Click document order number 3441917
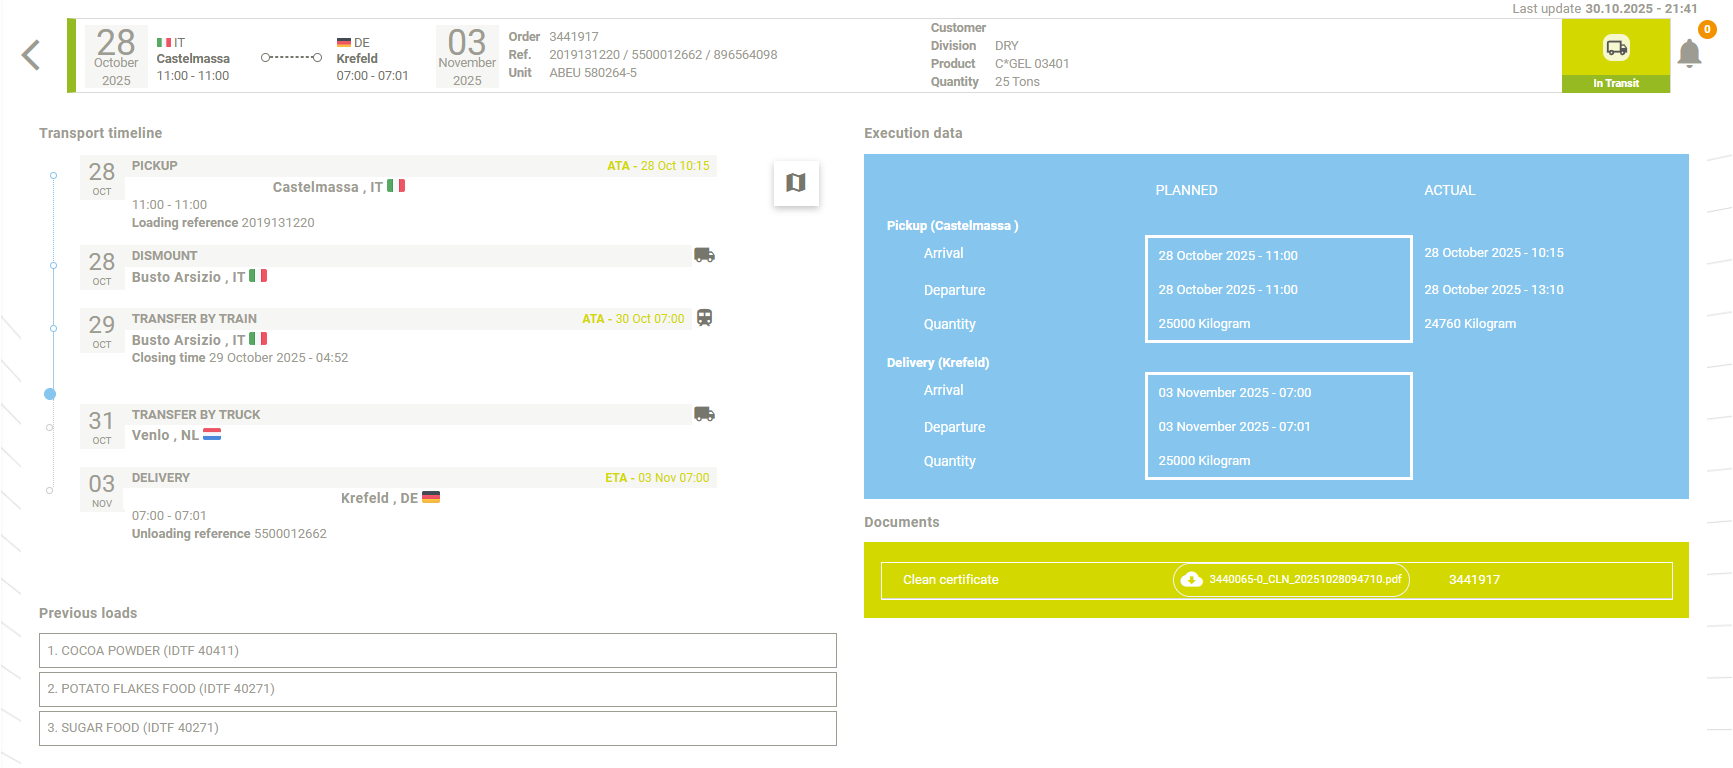 coord(1474,580)
